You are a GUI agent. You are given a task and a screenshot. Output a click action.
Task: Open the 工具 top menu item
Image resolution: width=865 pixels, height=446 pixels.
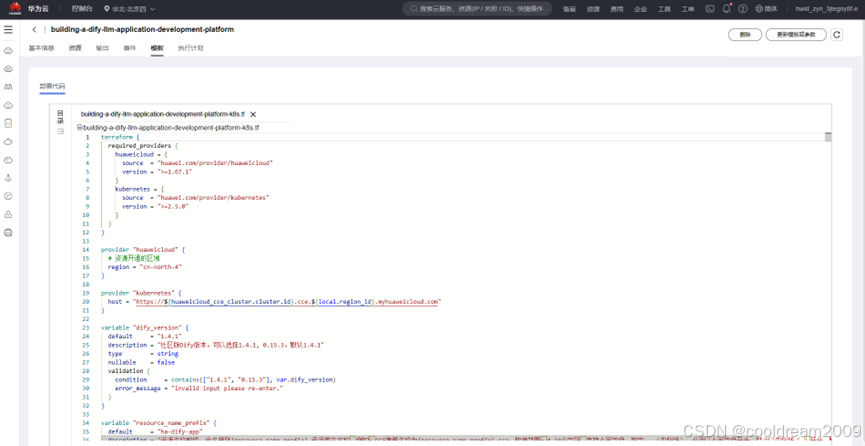(664, 9)
